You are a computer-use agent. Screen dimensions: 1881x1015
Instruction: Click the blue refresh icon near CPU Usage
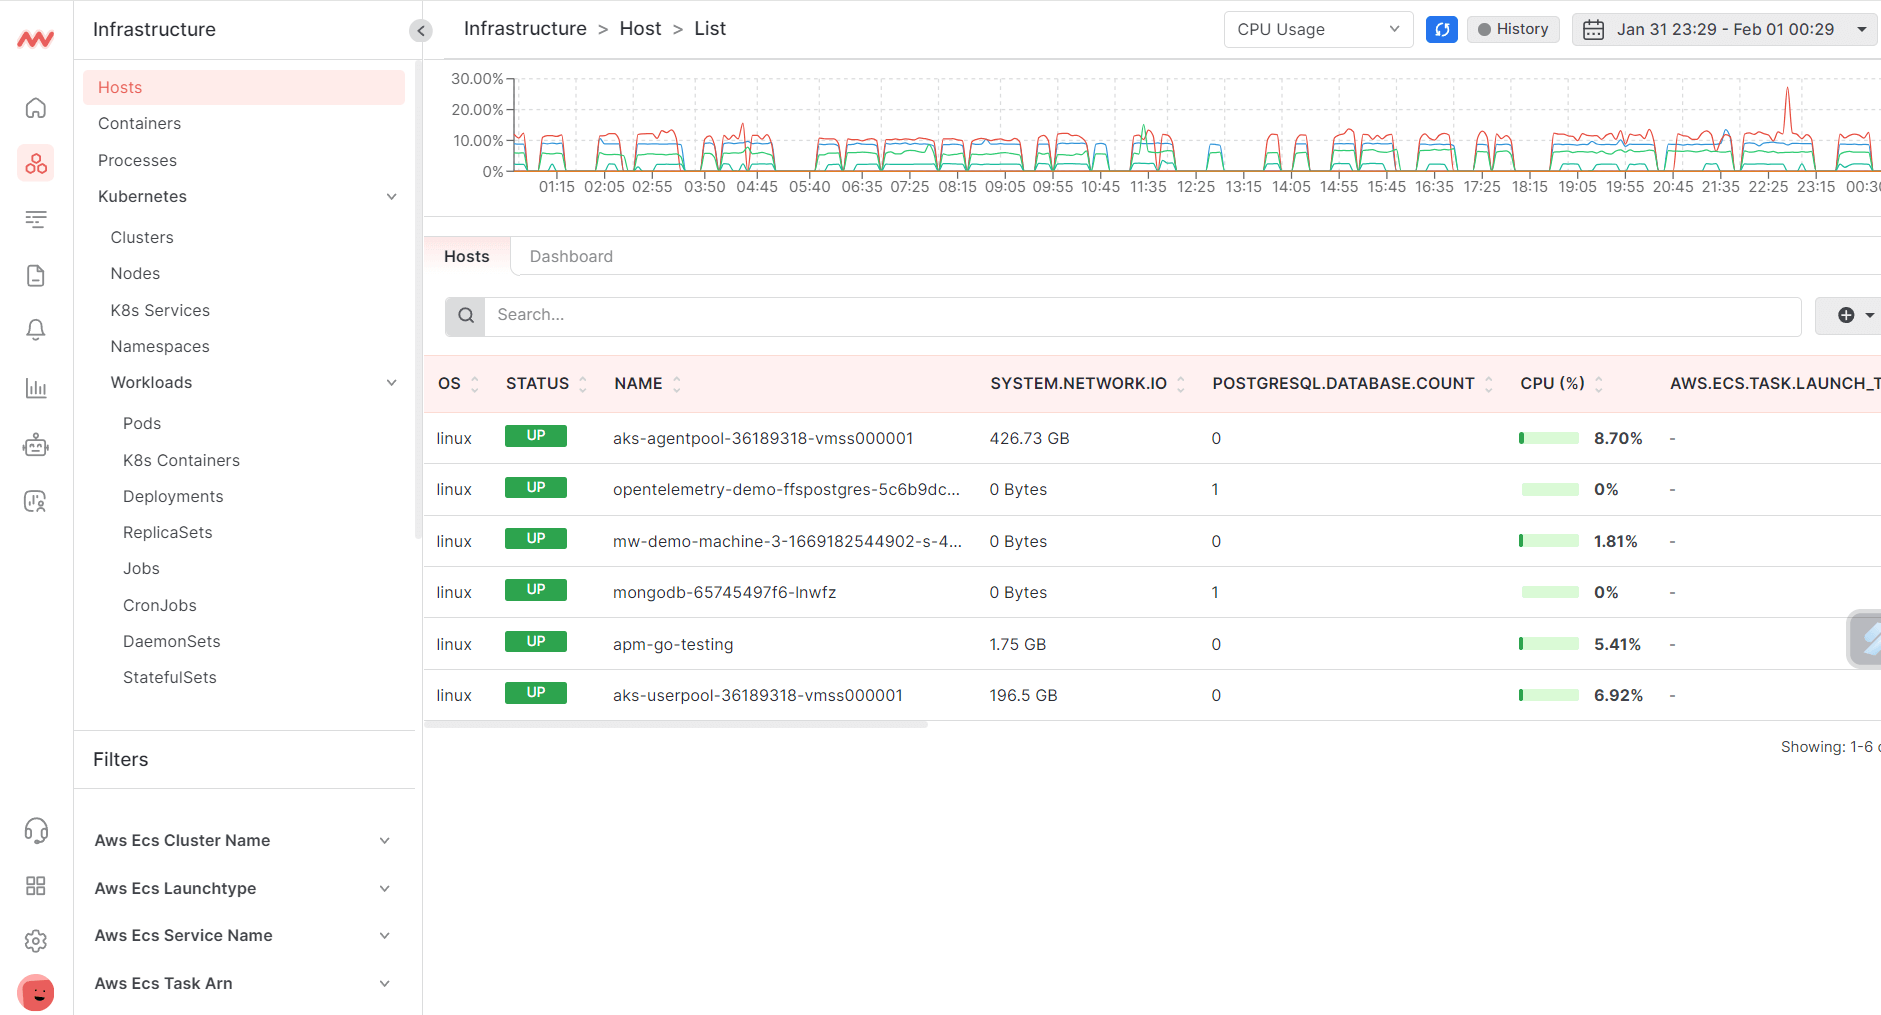1441,29
